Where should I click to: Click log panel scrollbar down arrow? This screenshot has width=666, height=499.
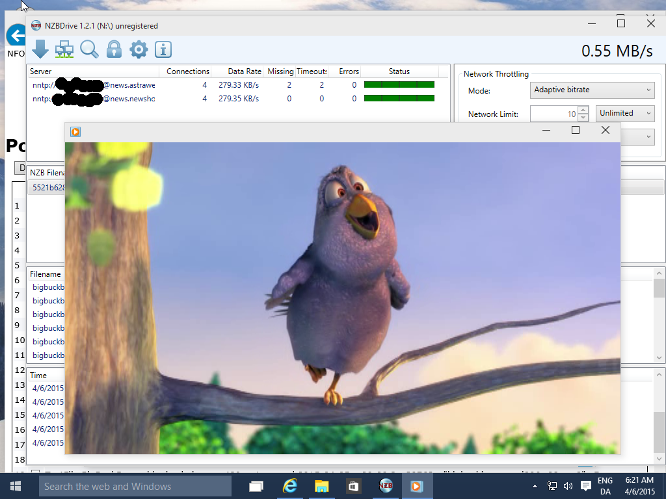(x=659, y=459)
